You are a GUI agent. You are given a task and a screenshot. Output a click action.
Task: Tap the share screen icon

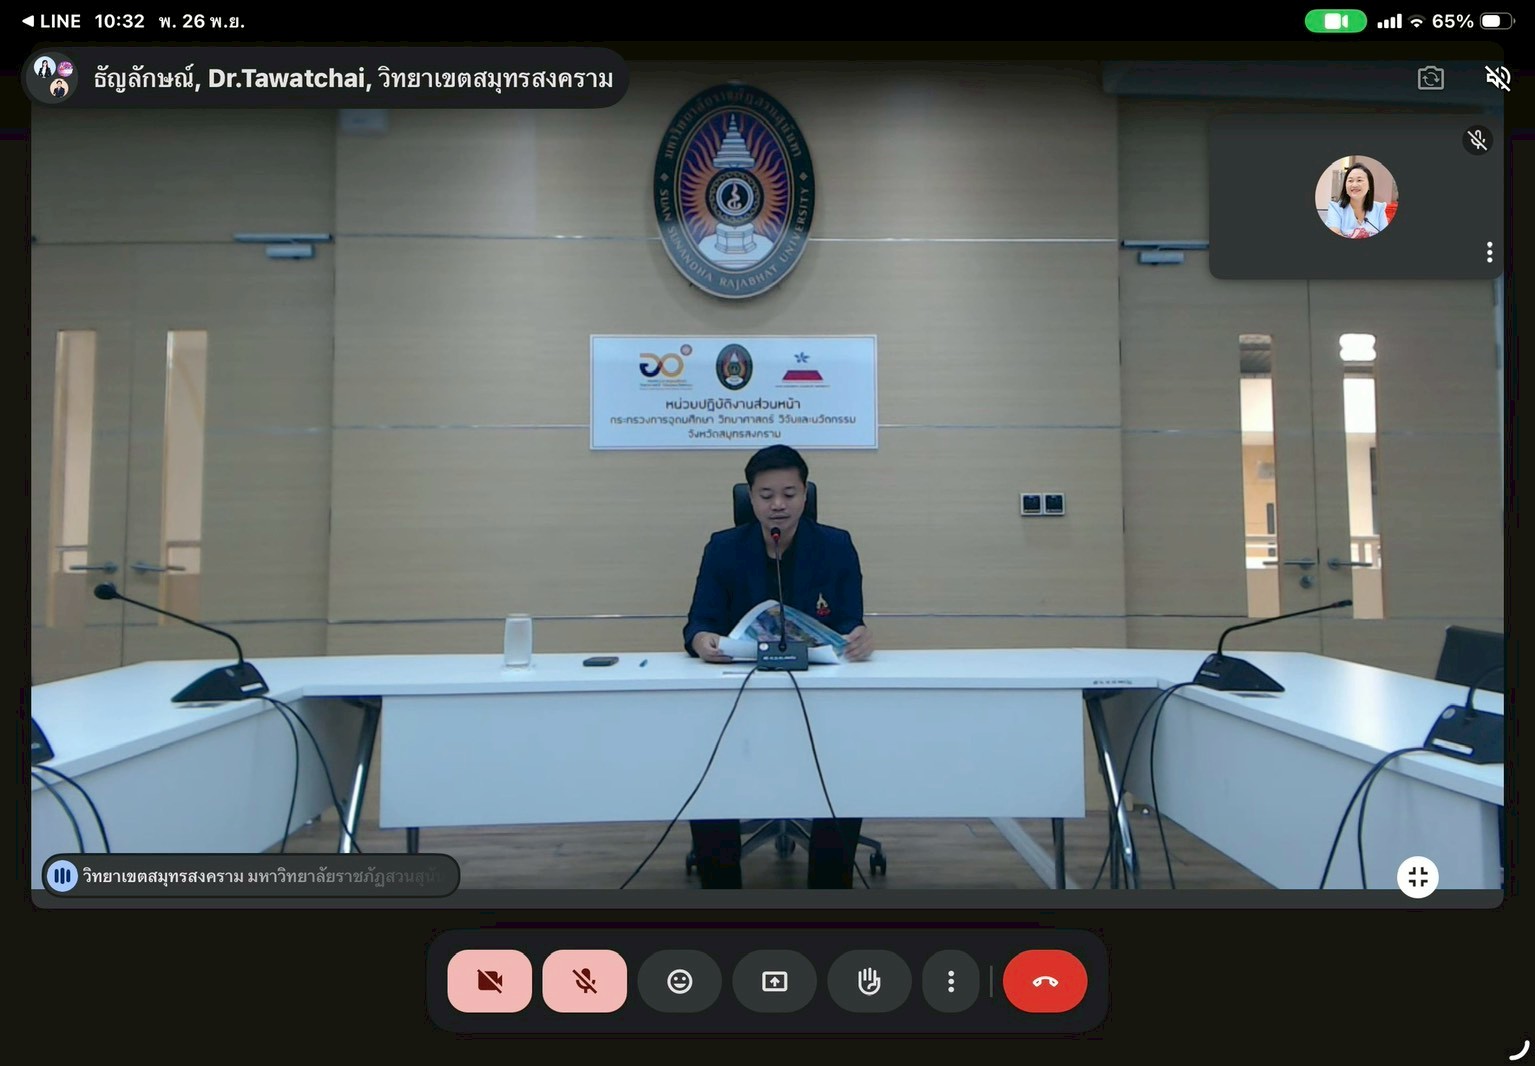coord(774,981)
